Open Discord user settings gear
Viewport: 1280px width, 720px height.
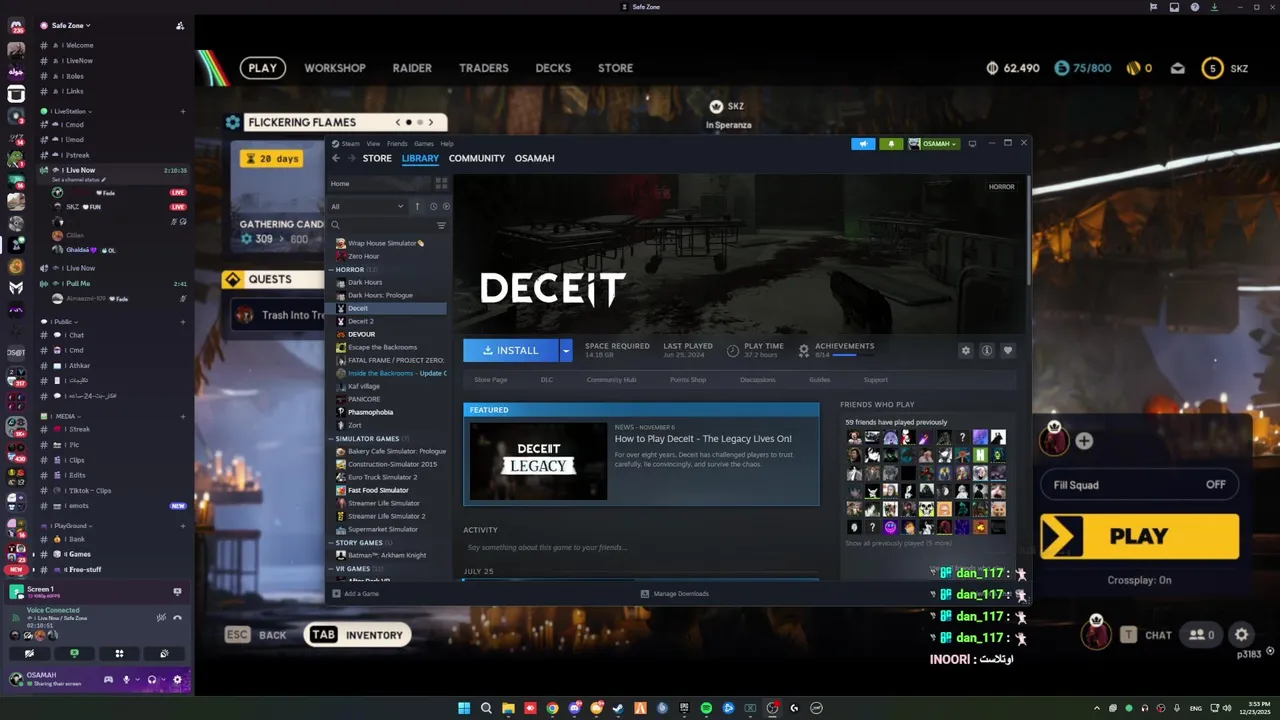(x=177, y=679)
